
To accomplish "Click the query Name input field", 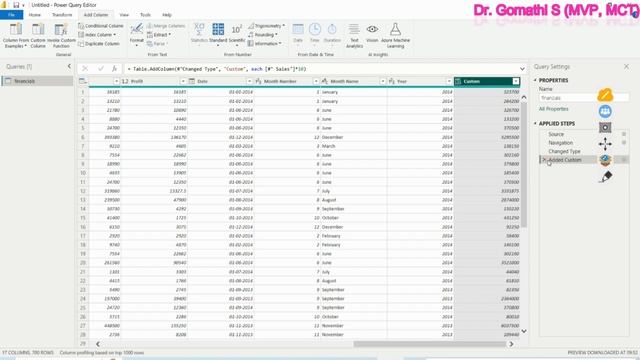I will pos(584,98).
